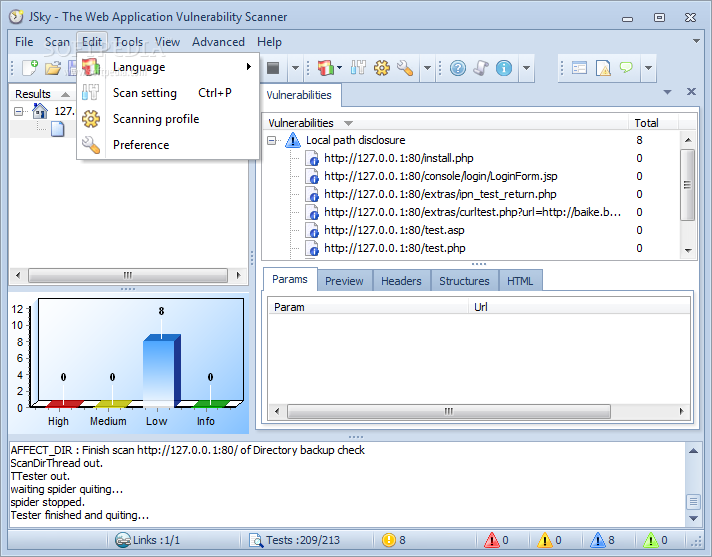
Task: Choose Preference from Edit menu
Action: point(168,145)
